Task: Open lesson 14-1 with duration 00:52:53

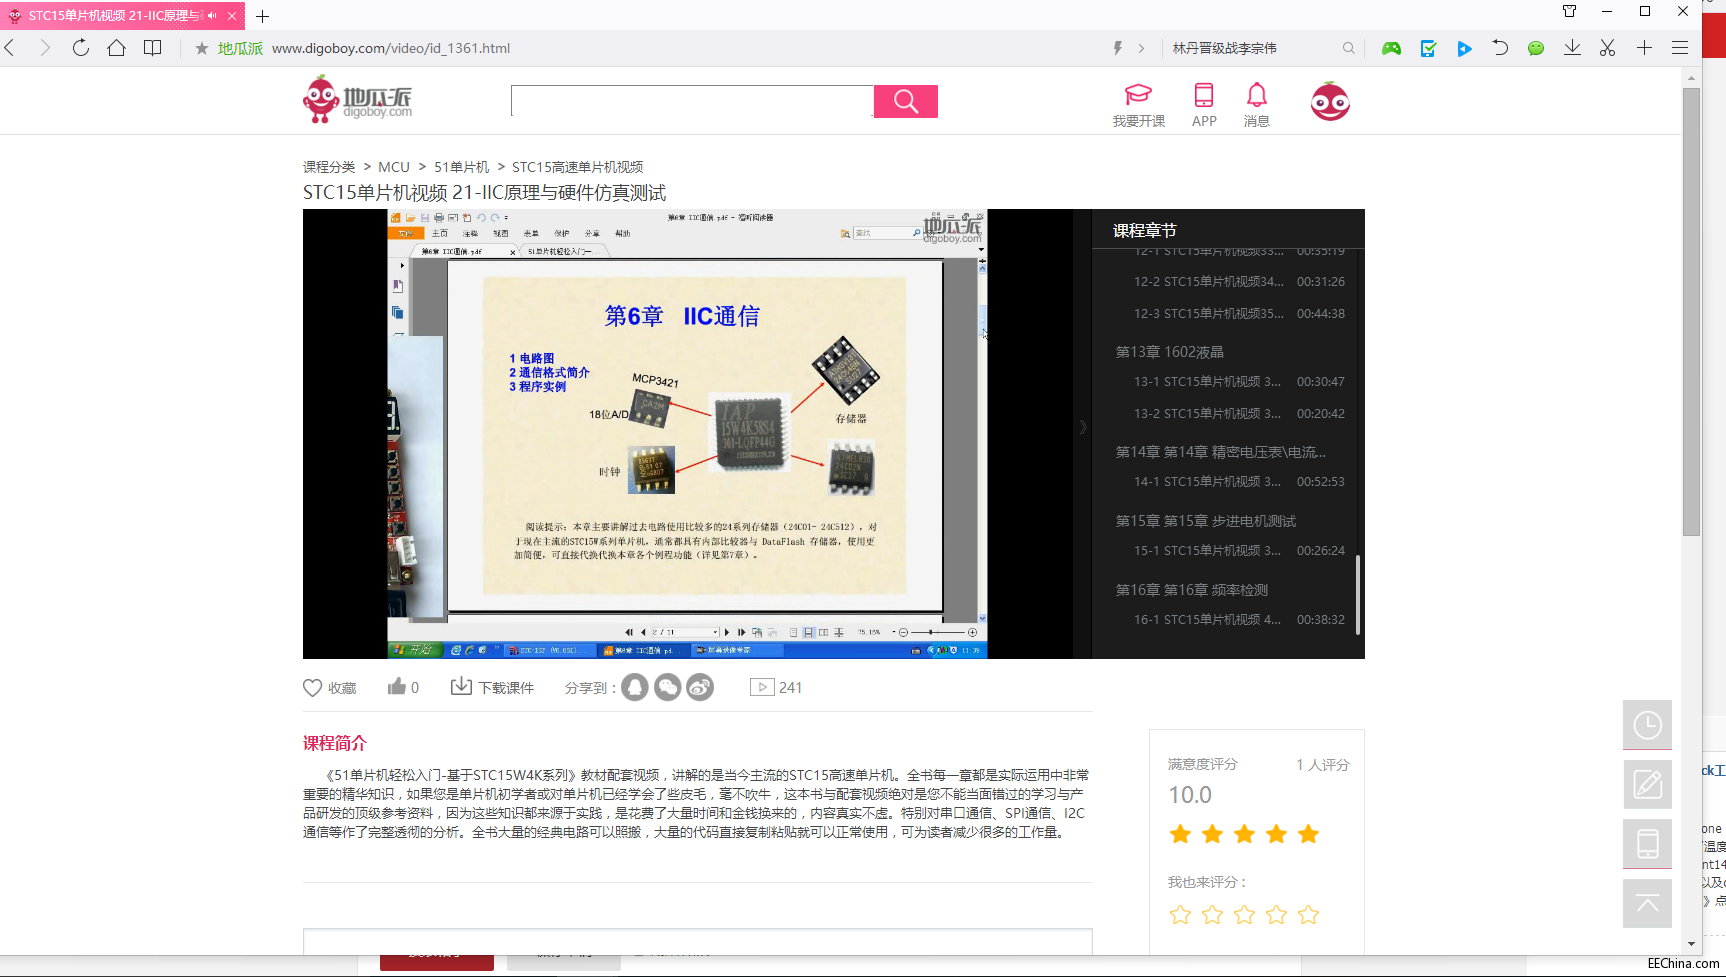Action: click(1238, 482)
